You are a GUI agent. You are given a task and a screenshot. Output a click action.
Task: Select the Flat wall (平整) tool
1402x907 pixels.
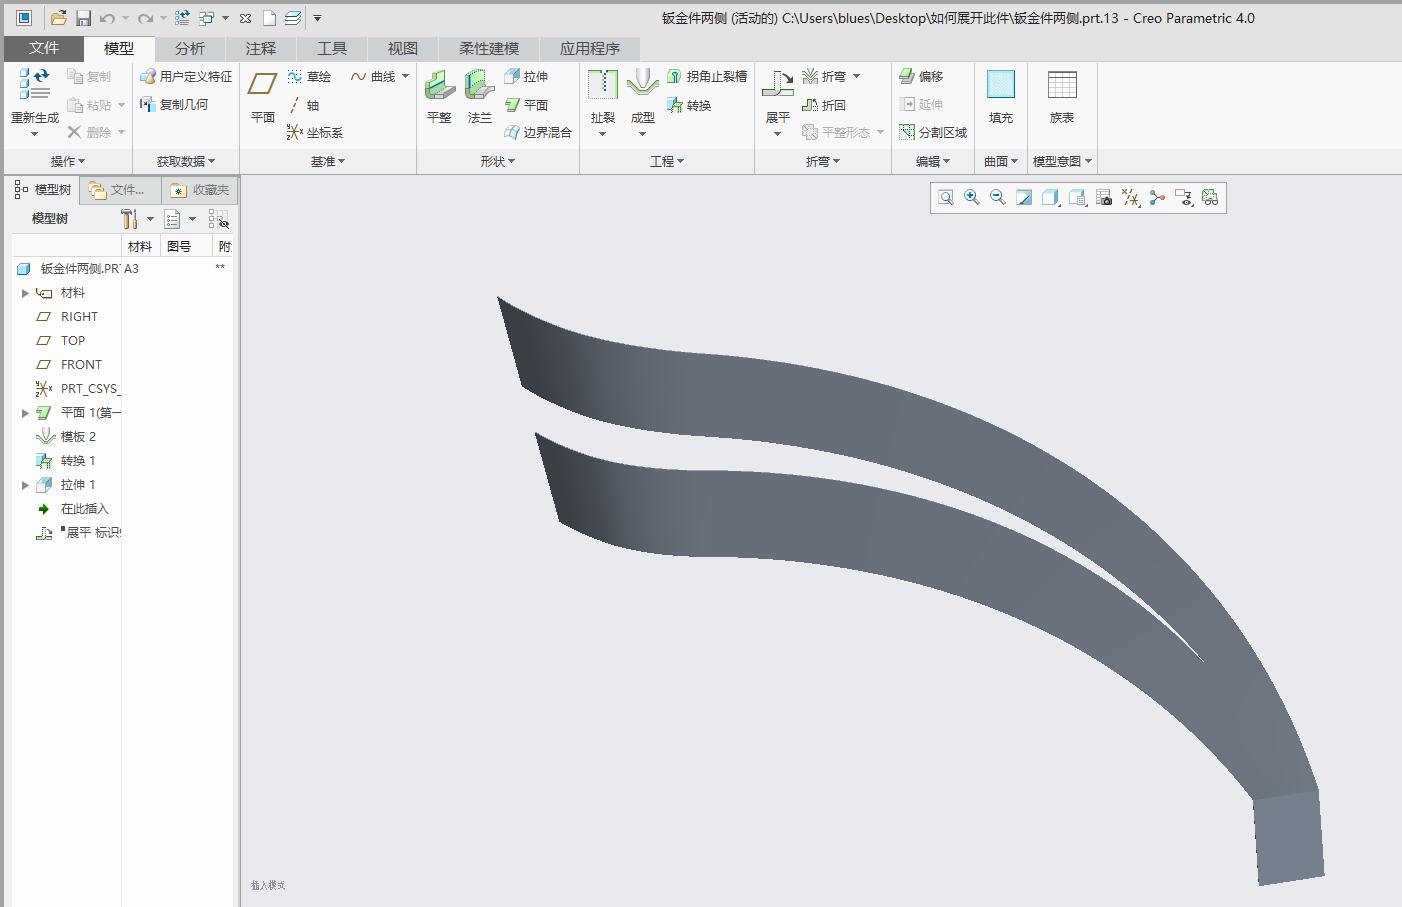439,97
